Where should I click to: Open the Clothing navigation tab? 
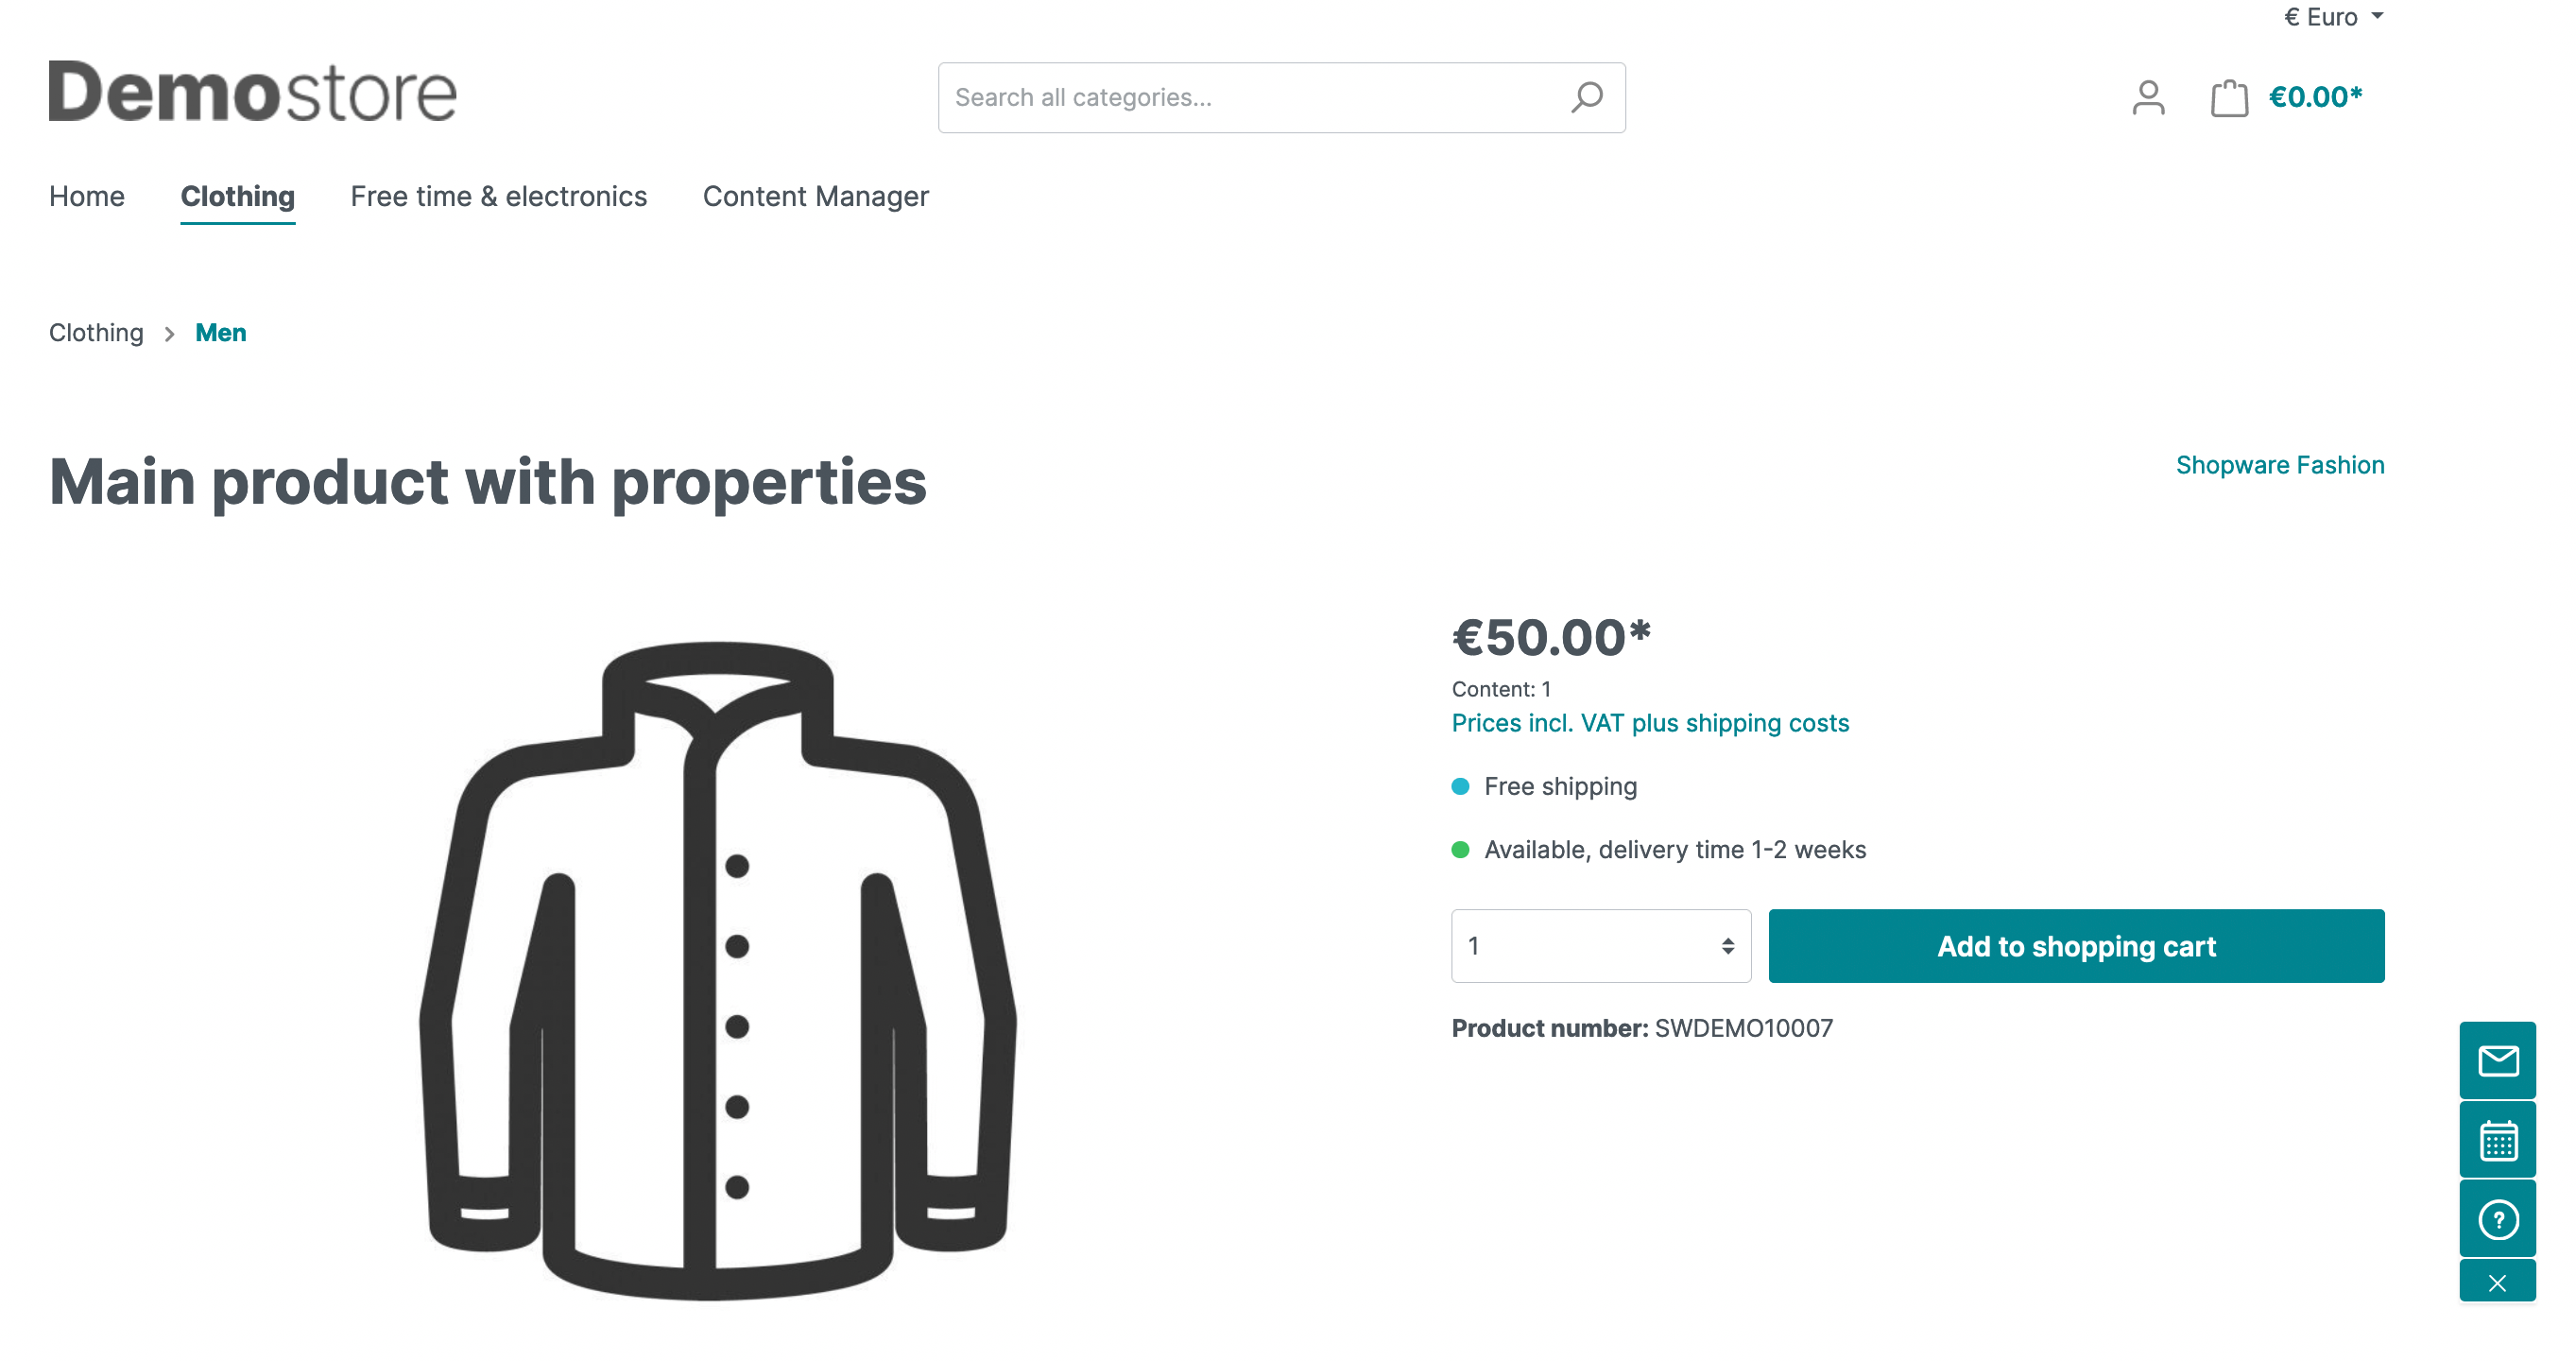(x=237, y=196)
